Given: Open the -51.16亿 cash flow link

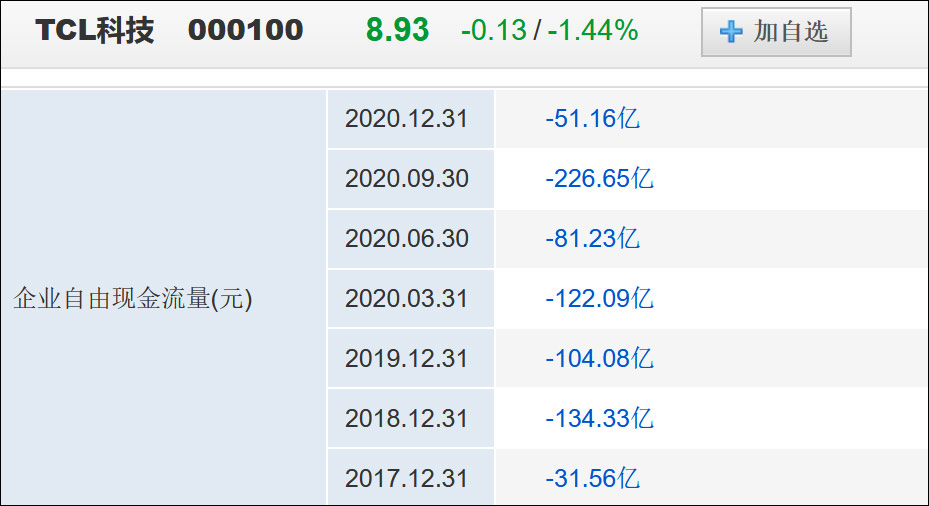Looking at the screenshot, I should (x=592, y=119).
